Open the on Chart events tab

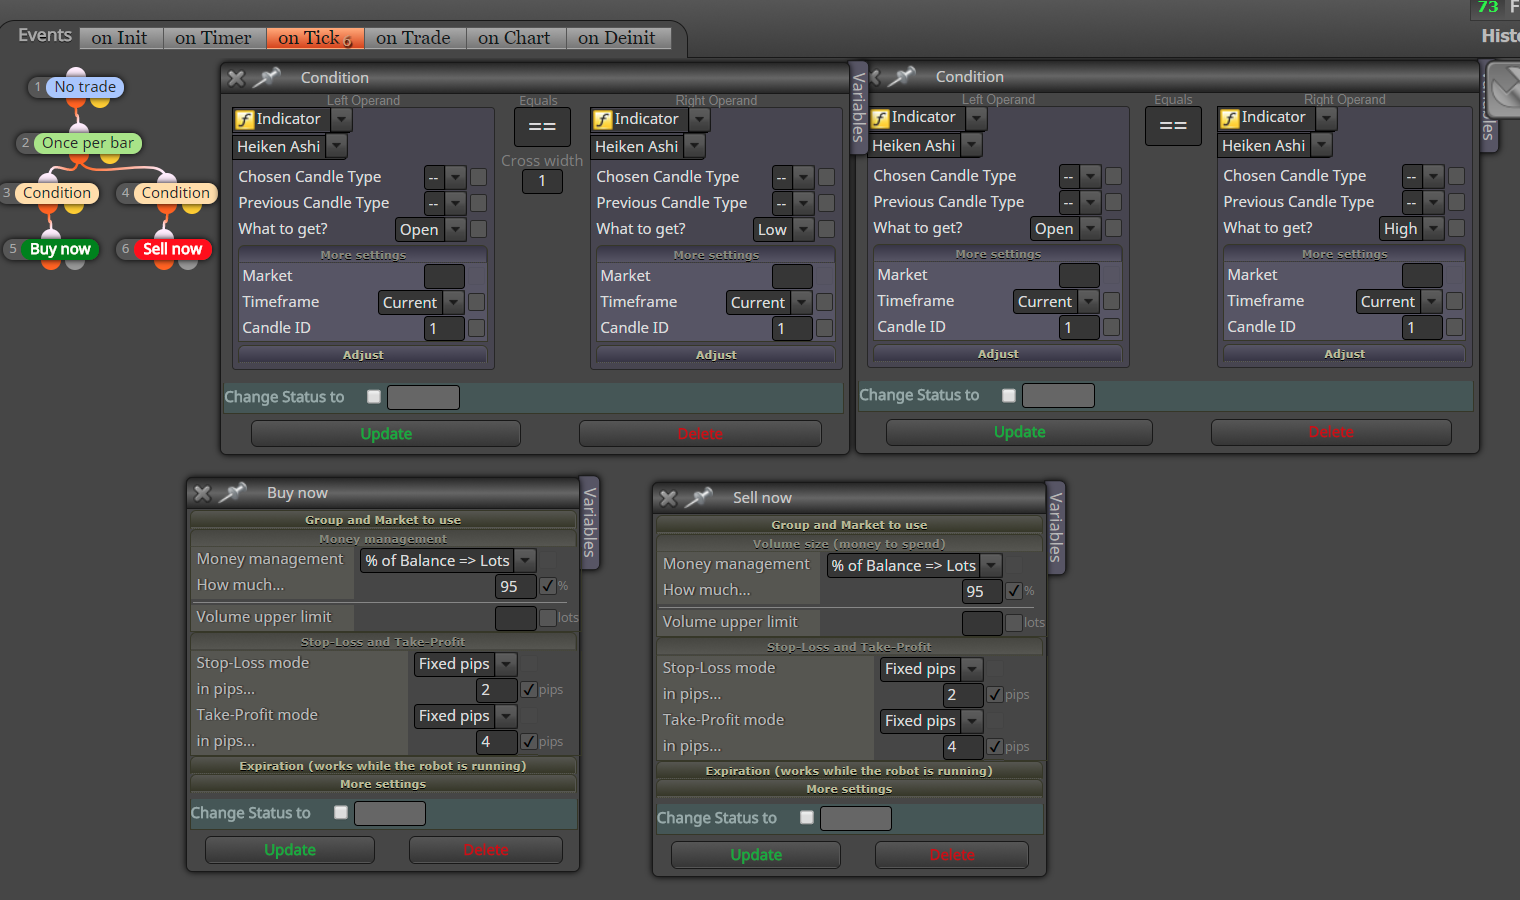click(514, 38)
